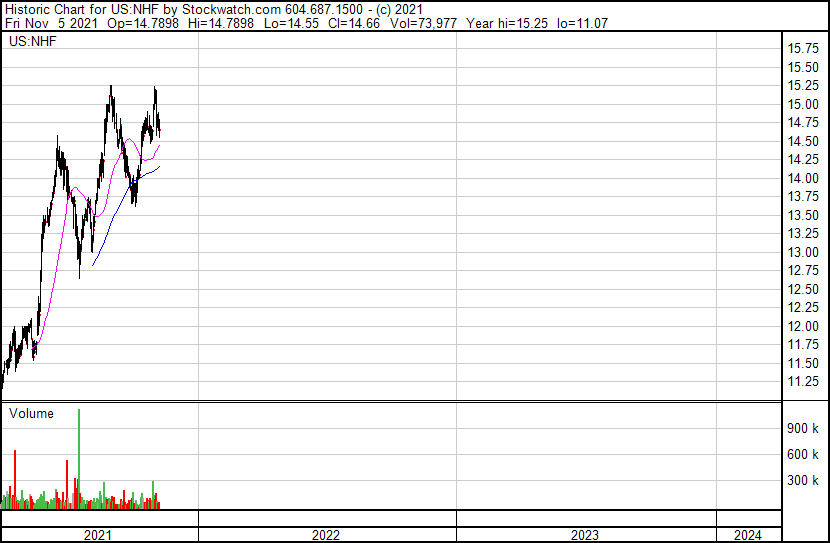Click the 15.75 price axis label
830x543 pixels.
(804, 48)
